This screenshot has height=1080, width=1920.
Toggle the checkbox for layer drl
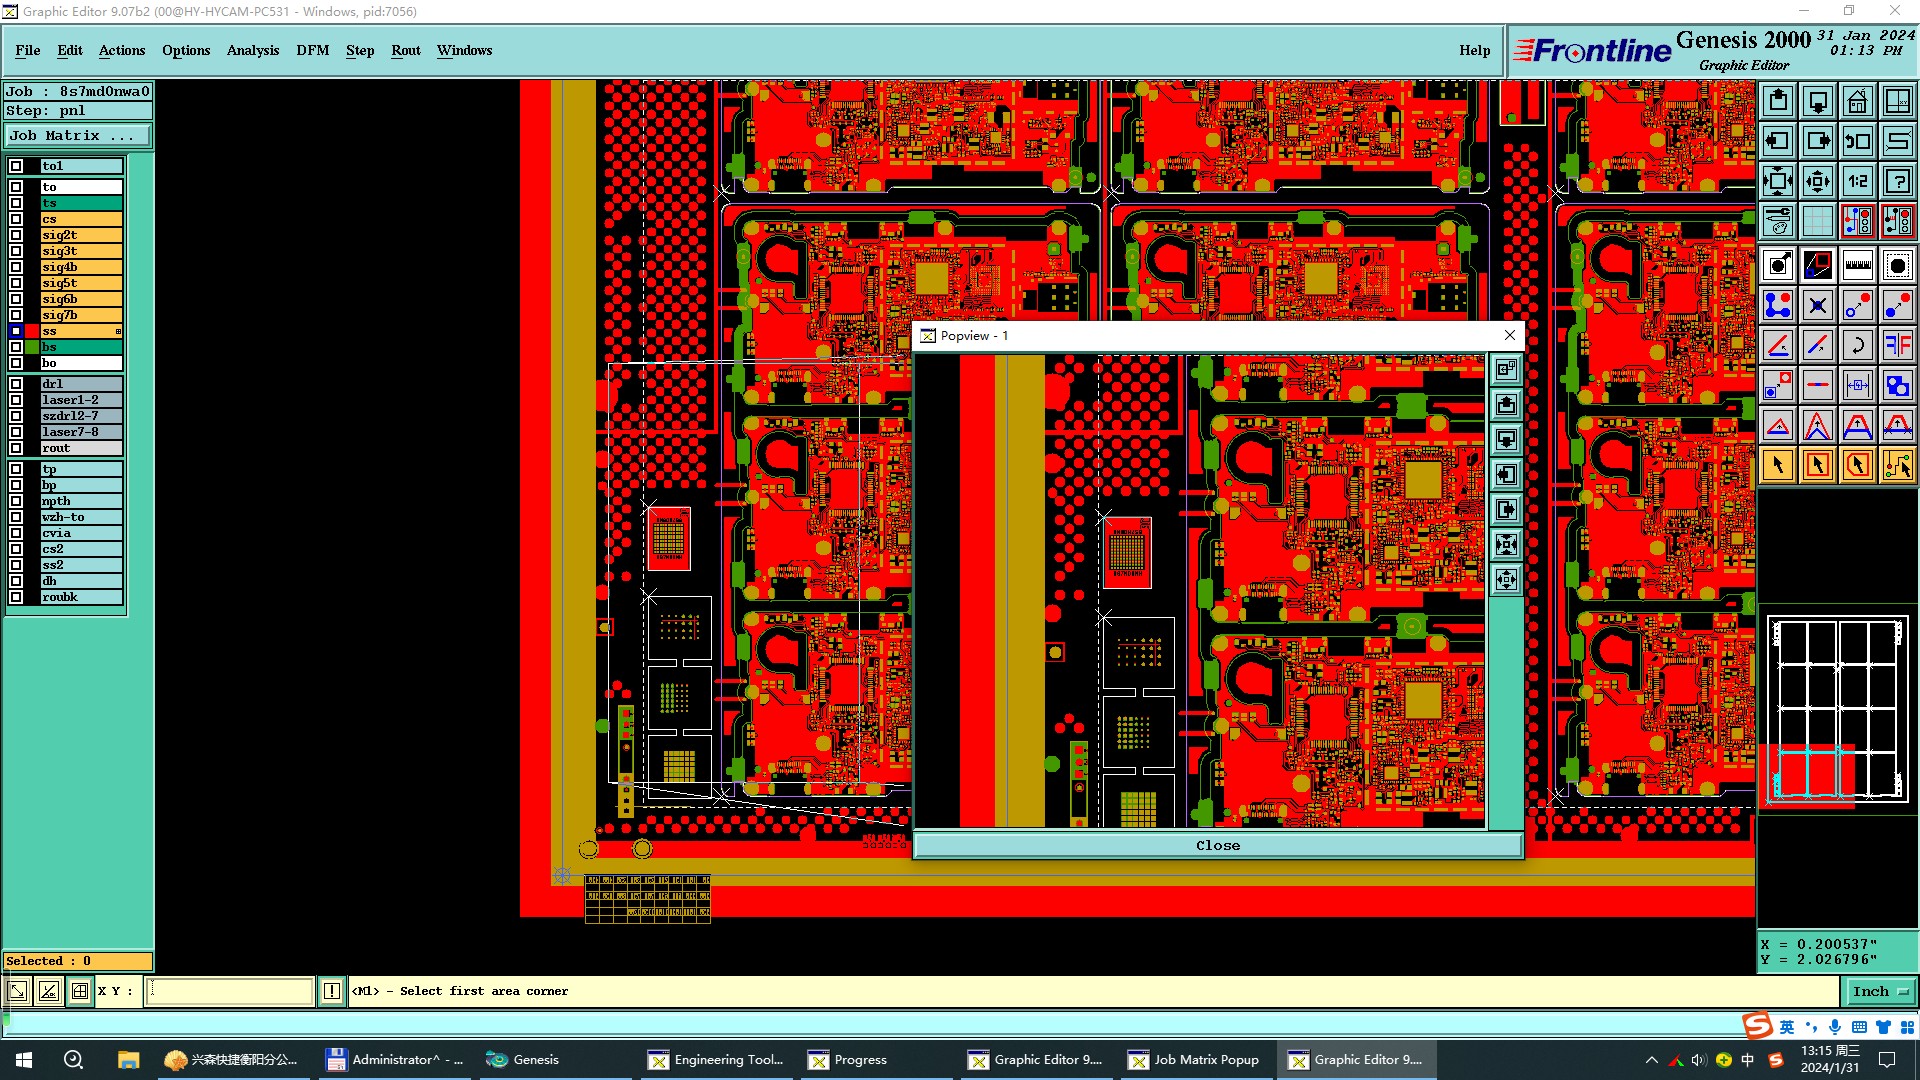click(16, 384)
